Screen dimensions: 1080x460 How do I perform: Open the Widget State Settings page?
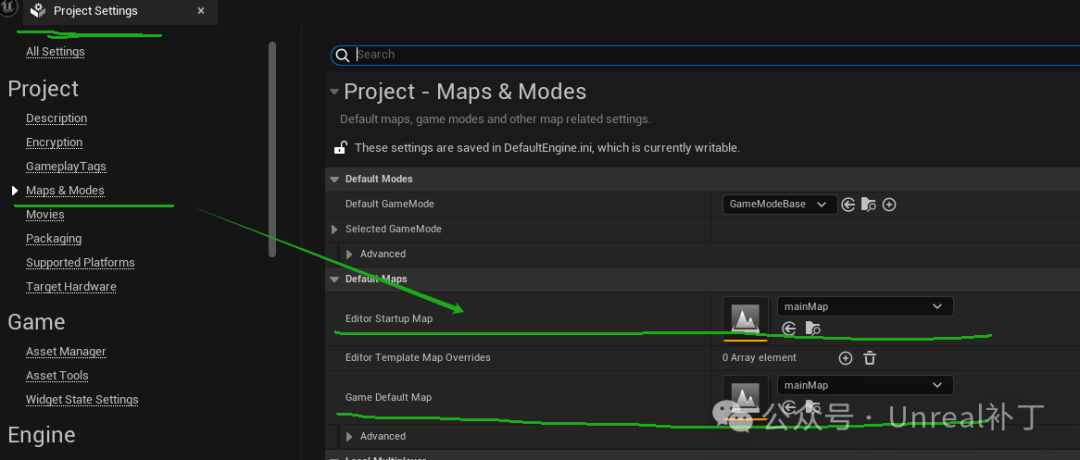pyautogui.click(x=82, y=400)
